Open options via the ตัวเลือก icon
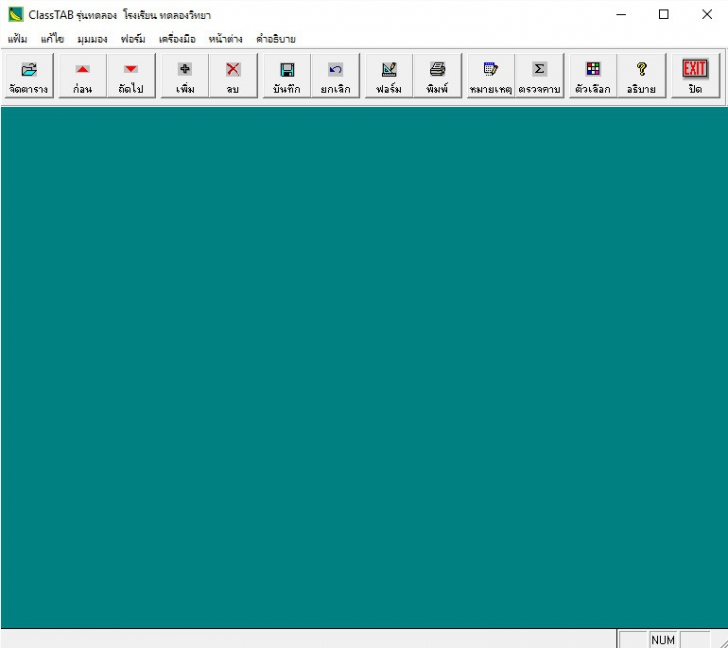This screenshot has width=728, height=648. (593, 76)
